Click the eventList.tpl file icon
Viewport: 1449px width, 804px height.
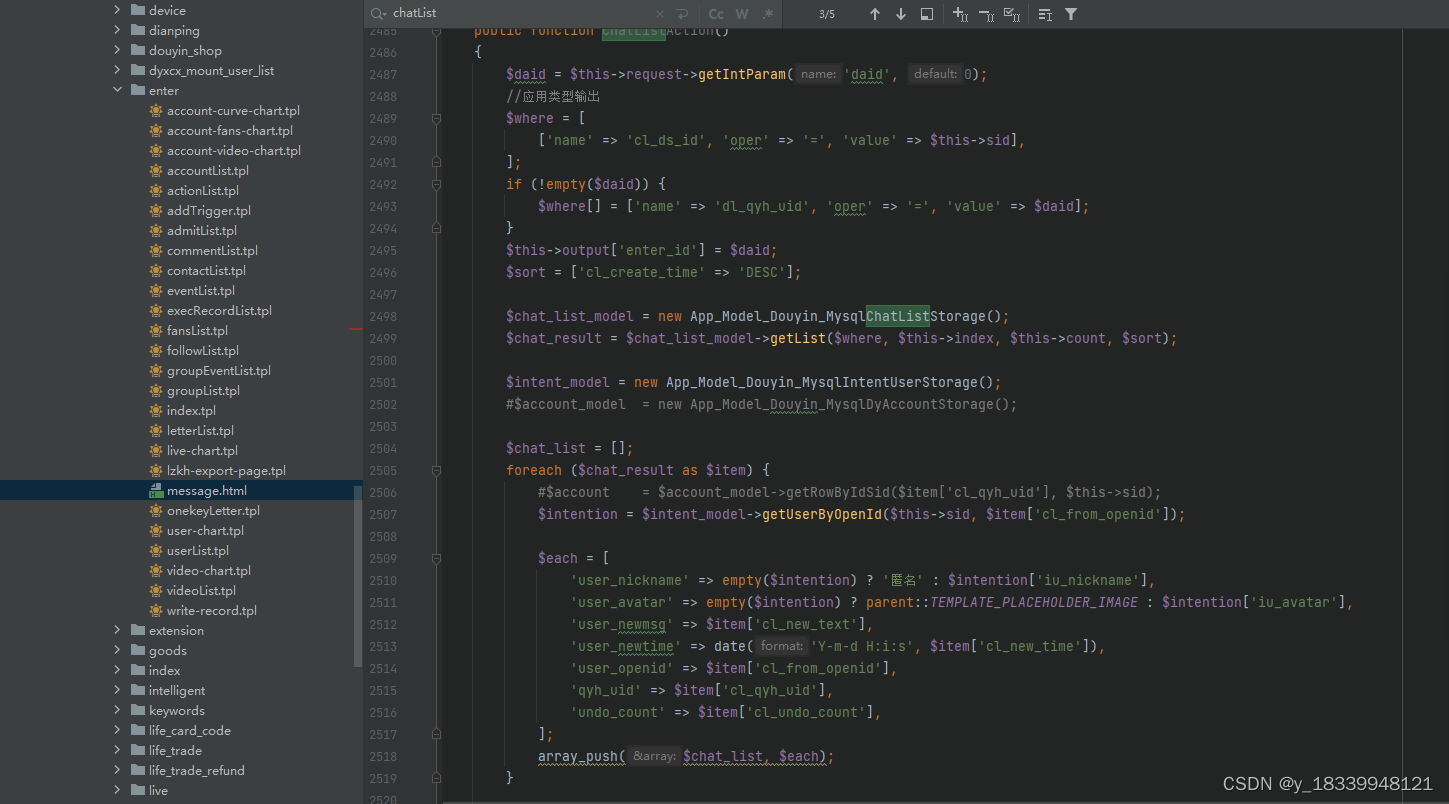click(x=156, y=290)
